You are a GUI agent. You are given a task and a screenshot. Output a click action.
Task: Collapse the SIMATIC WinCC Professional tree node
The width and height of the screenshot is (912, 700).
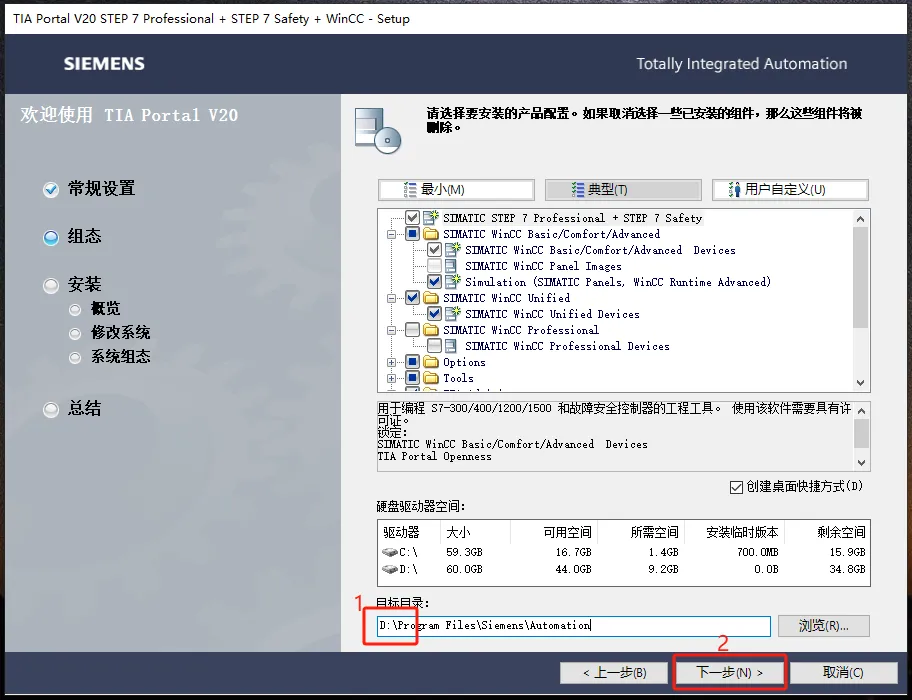391,330
